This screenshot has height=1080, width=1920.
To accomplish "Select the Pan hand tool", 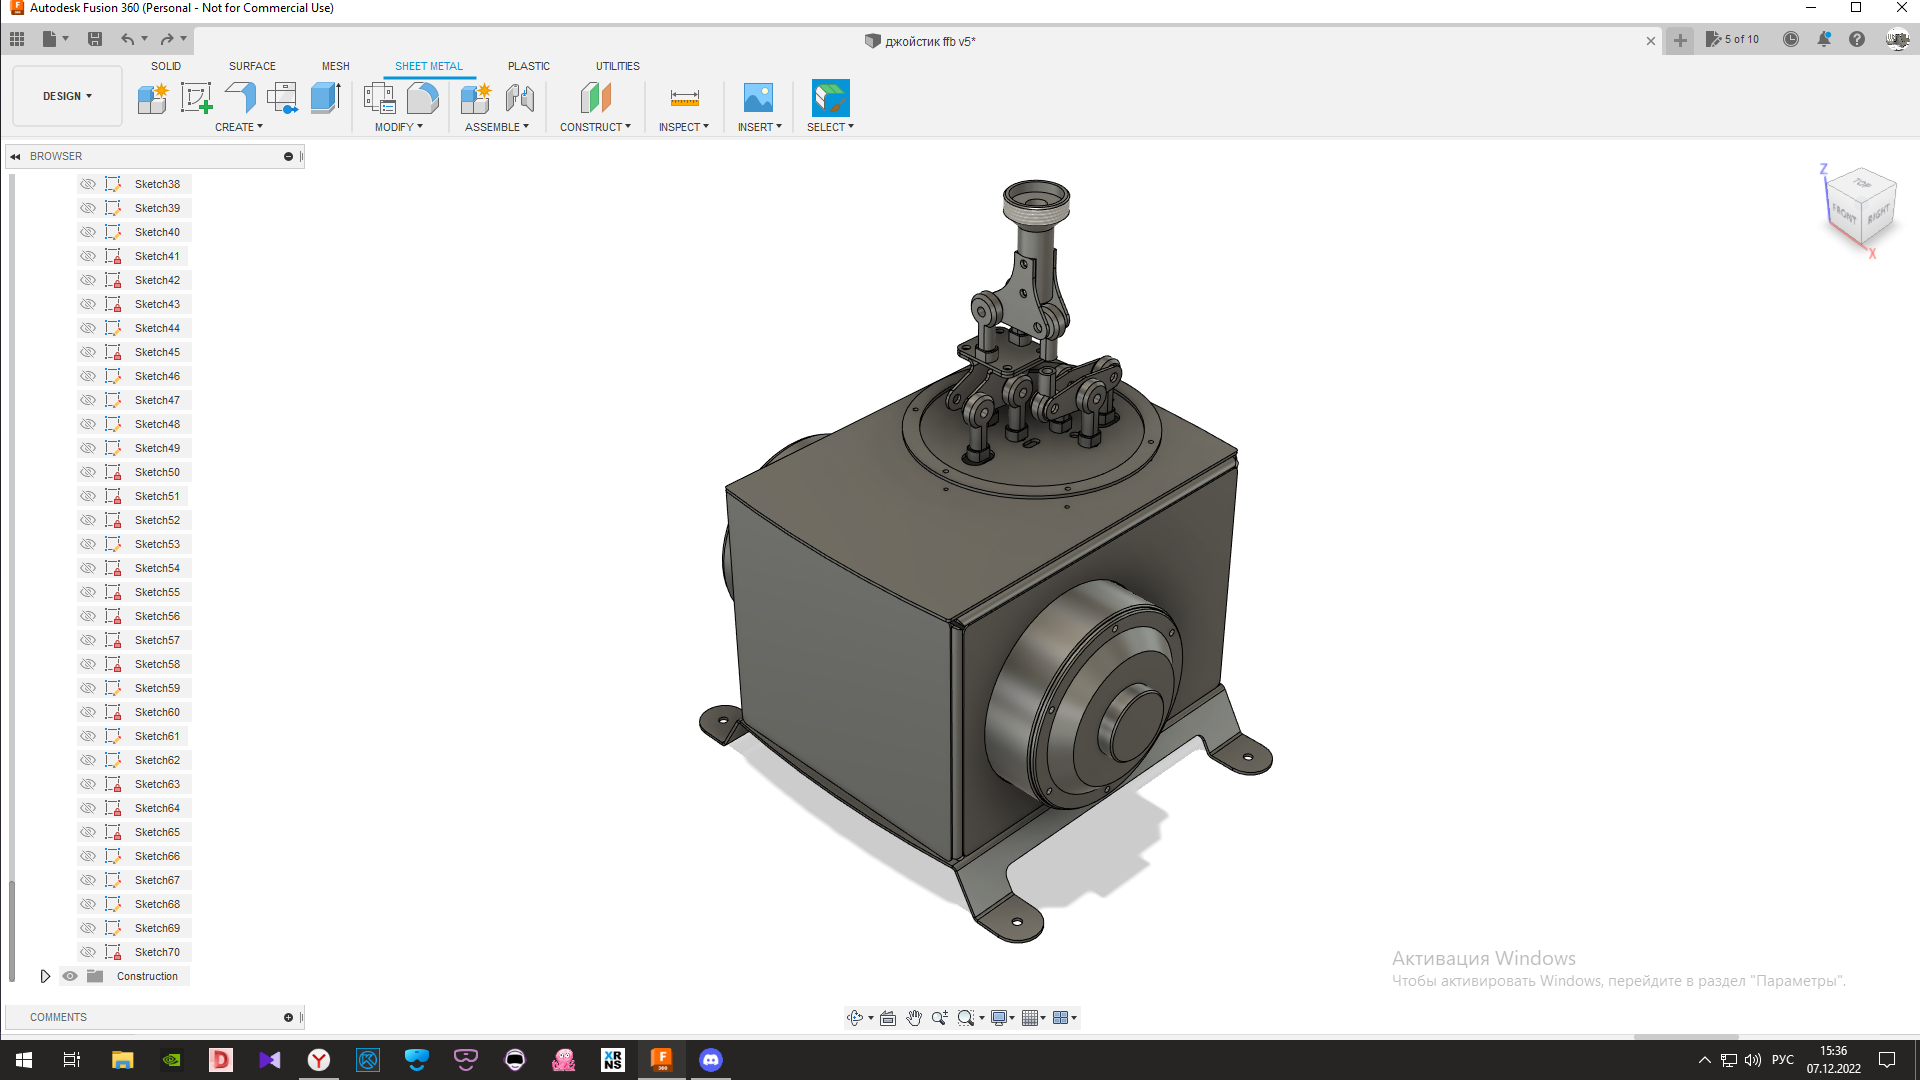I will pos(914,1018).
